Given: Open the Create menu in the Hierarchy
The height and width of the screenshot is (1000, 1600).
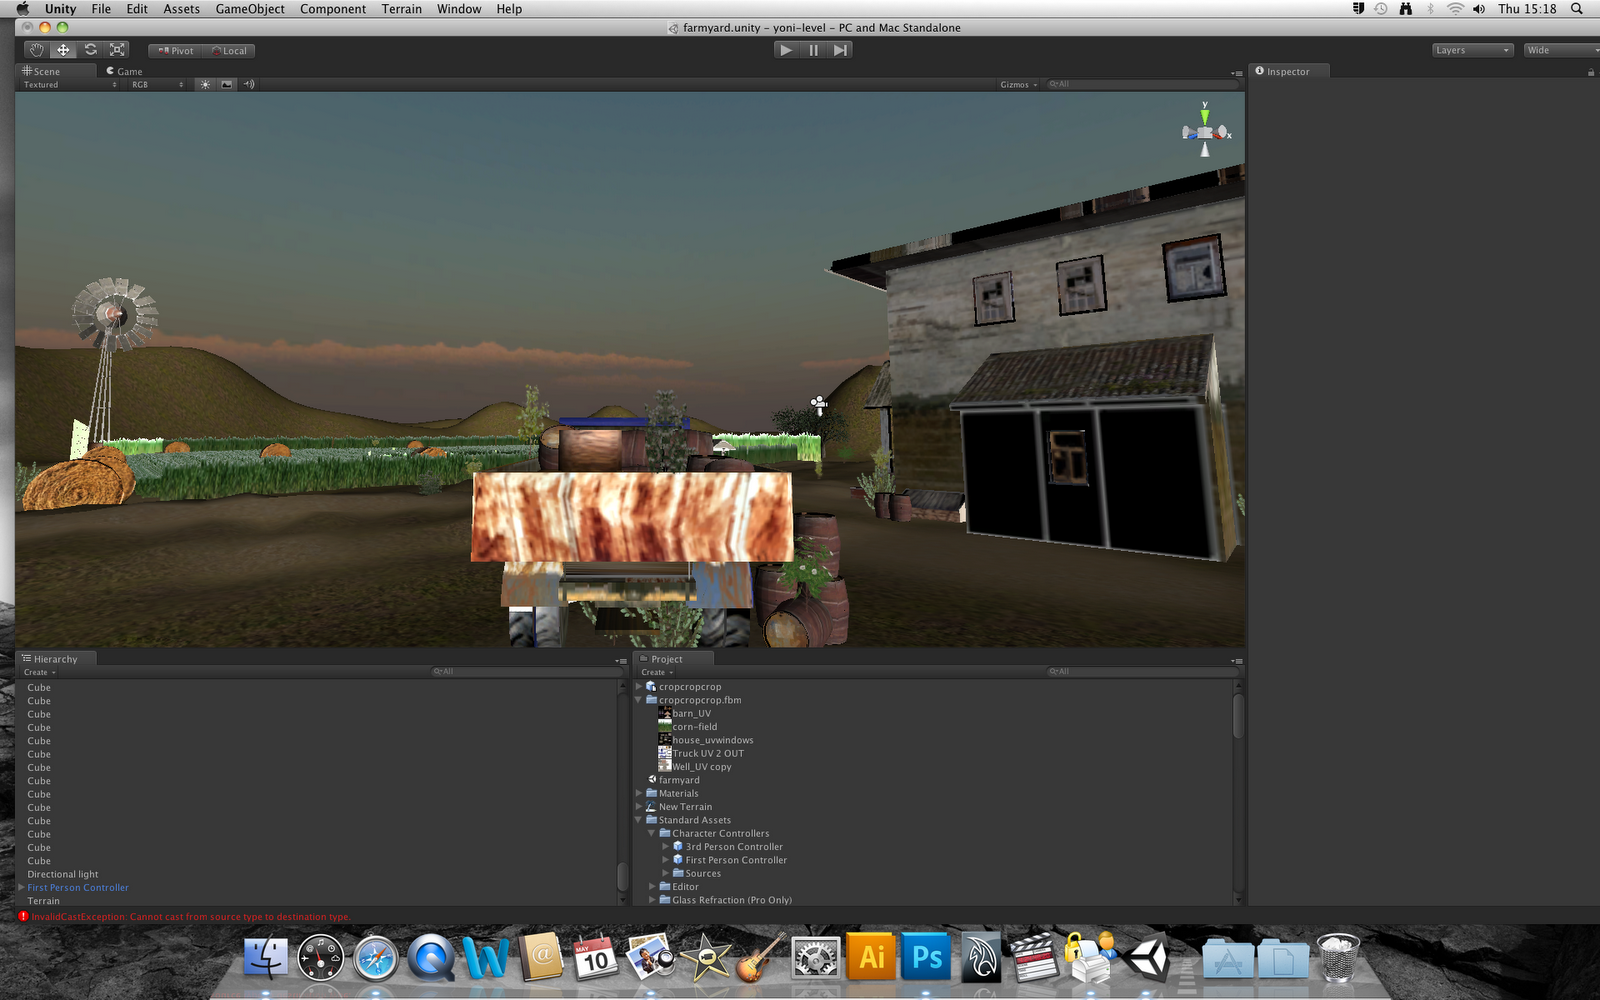Looking at the screenshot, I should [x=37, y=672].
